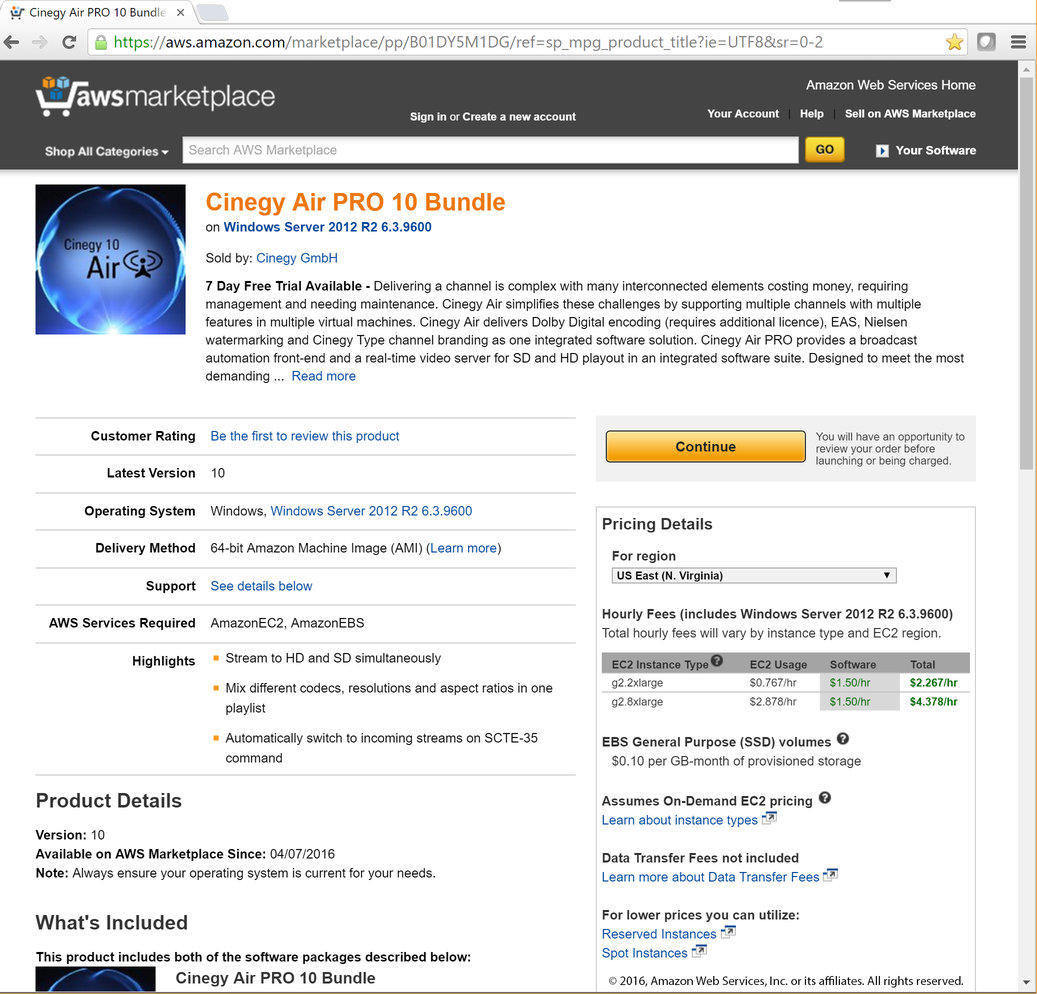The image size is (1037, 994).
Task: Click the Search AWS Marketplace field
Action: coord(490,150)
